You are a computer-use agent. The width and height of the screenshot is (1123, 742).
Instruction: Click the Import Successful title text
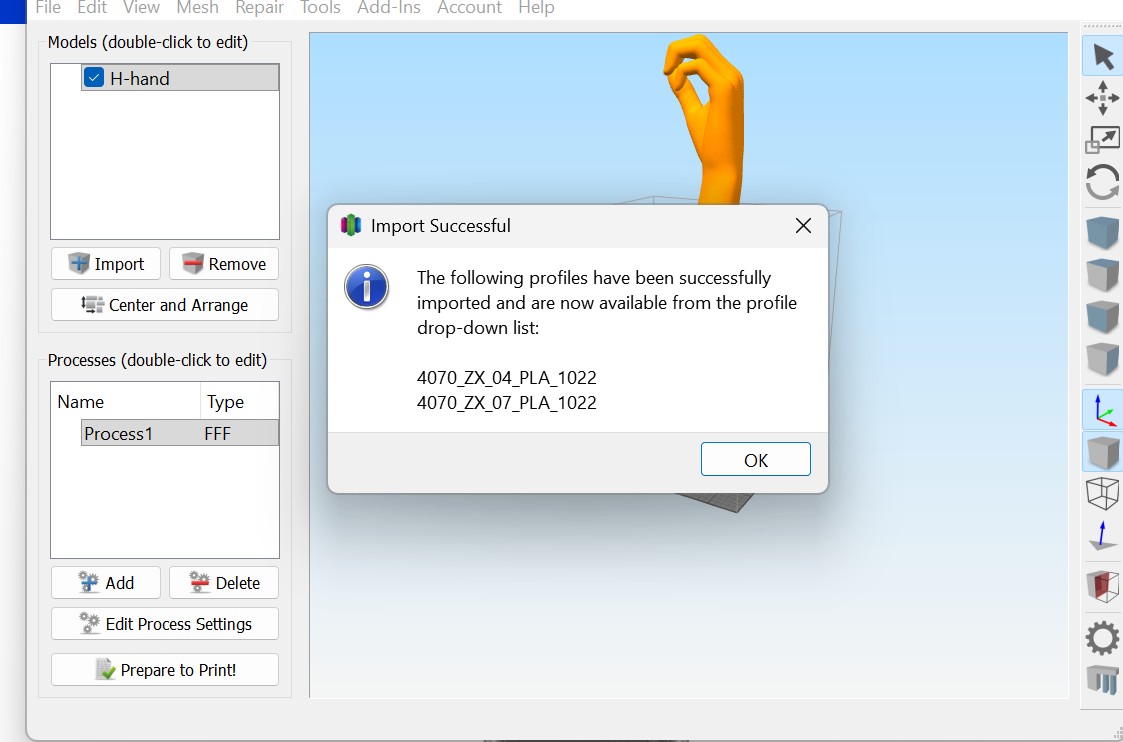(x=440, y=226)
